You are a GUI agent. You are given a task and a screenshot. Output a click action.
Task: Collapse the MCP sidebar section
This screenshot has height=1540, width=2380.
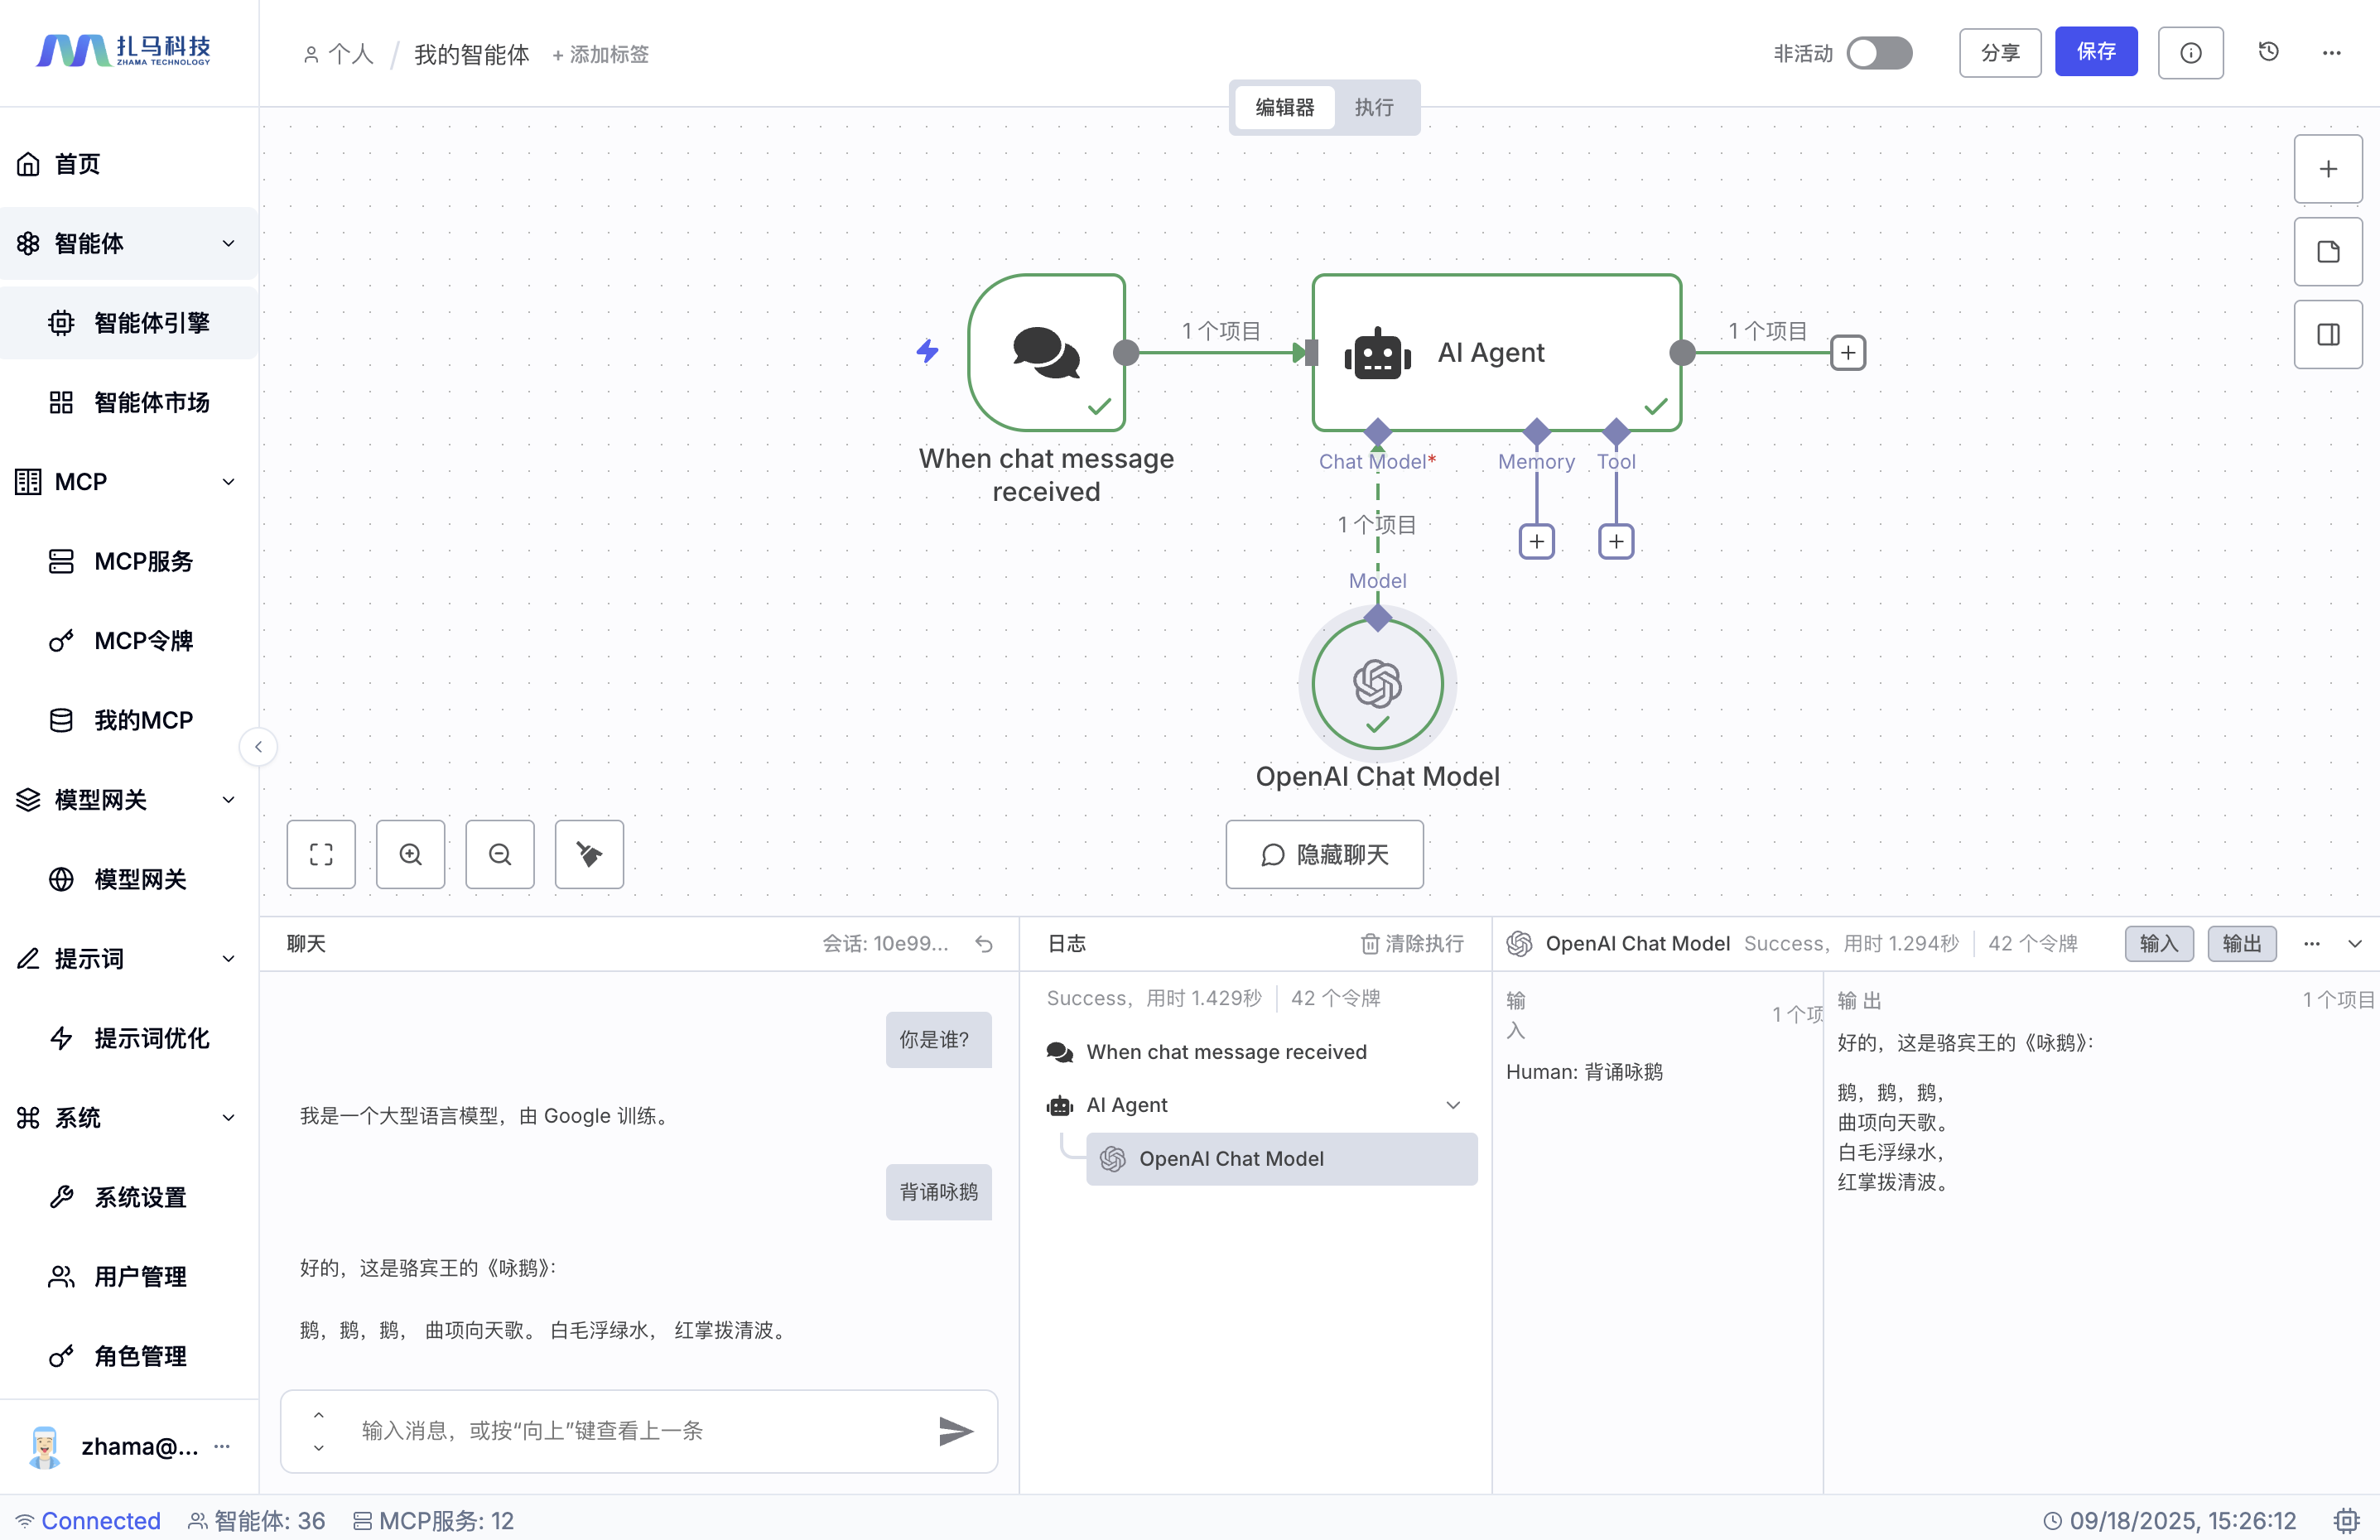click(228, 482)
